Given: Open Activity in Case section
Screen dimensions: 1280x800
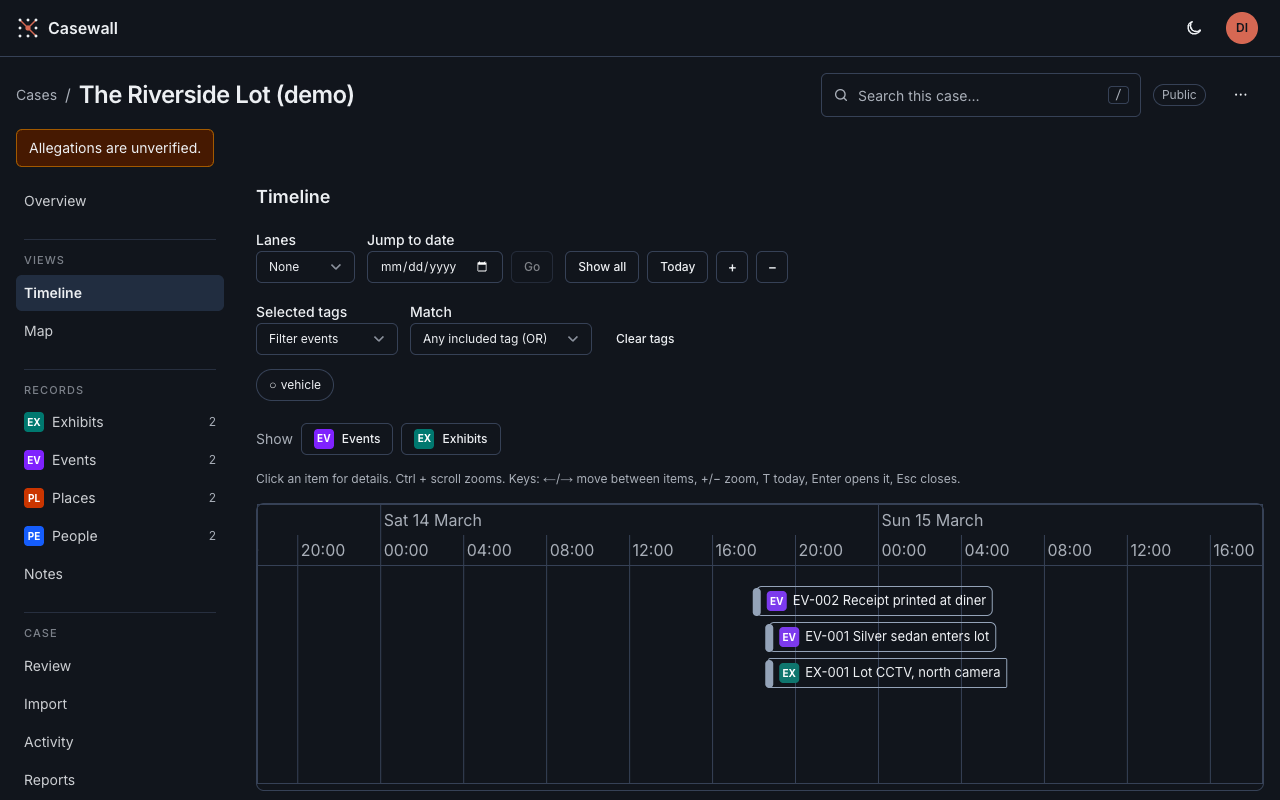Looking at the screenshot, I should [x=120, y=742].
